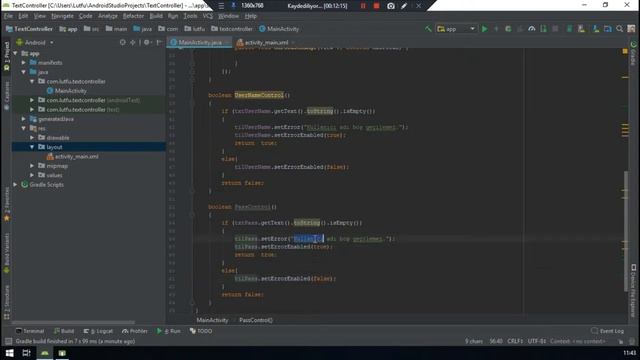Open the Build menu
This screenshot has height=360, width=640.
tap(156, 16)
